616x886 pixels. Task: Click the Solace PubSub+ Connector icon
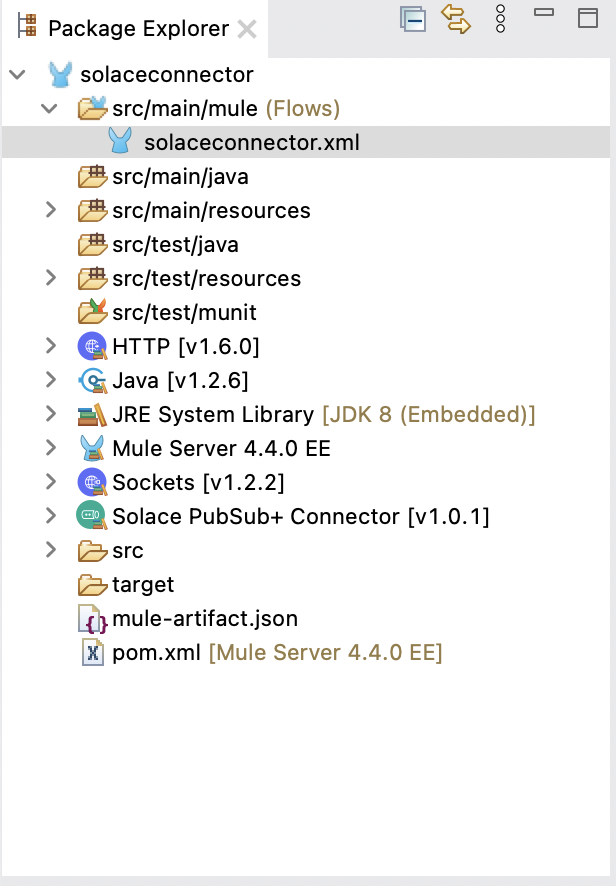tap(92, 516)
